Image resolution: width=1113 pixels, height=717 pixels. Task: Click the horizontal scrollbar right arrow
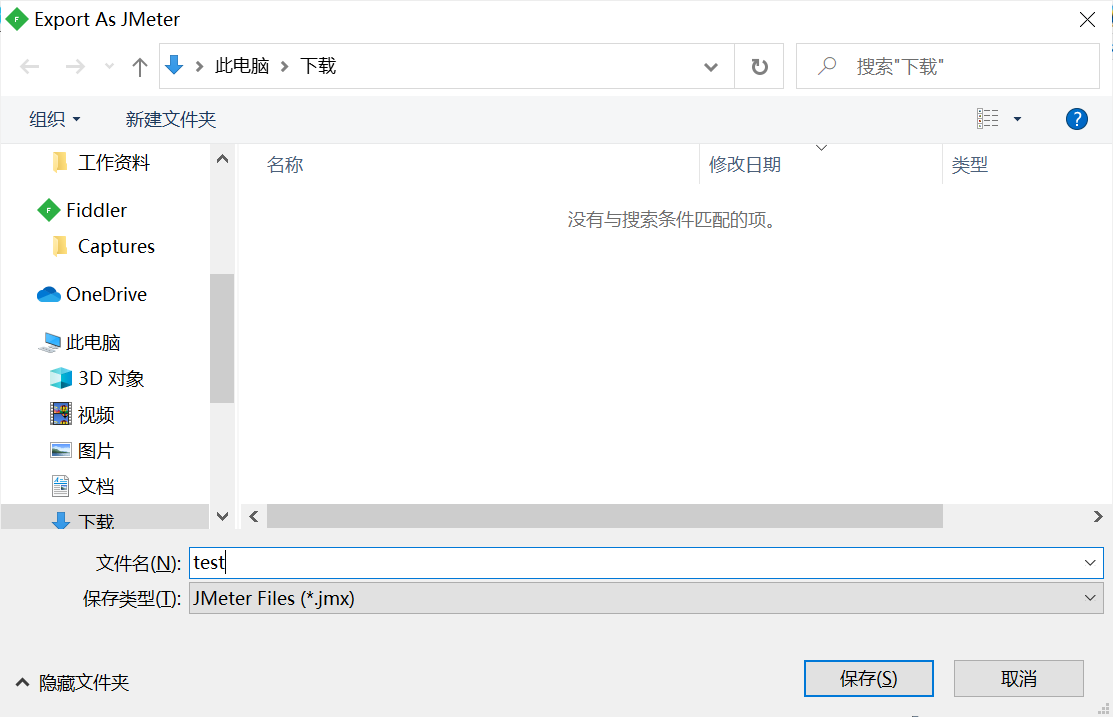click(x=1098, y=516)
